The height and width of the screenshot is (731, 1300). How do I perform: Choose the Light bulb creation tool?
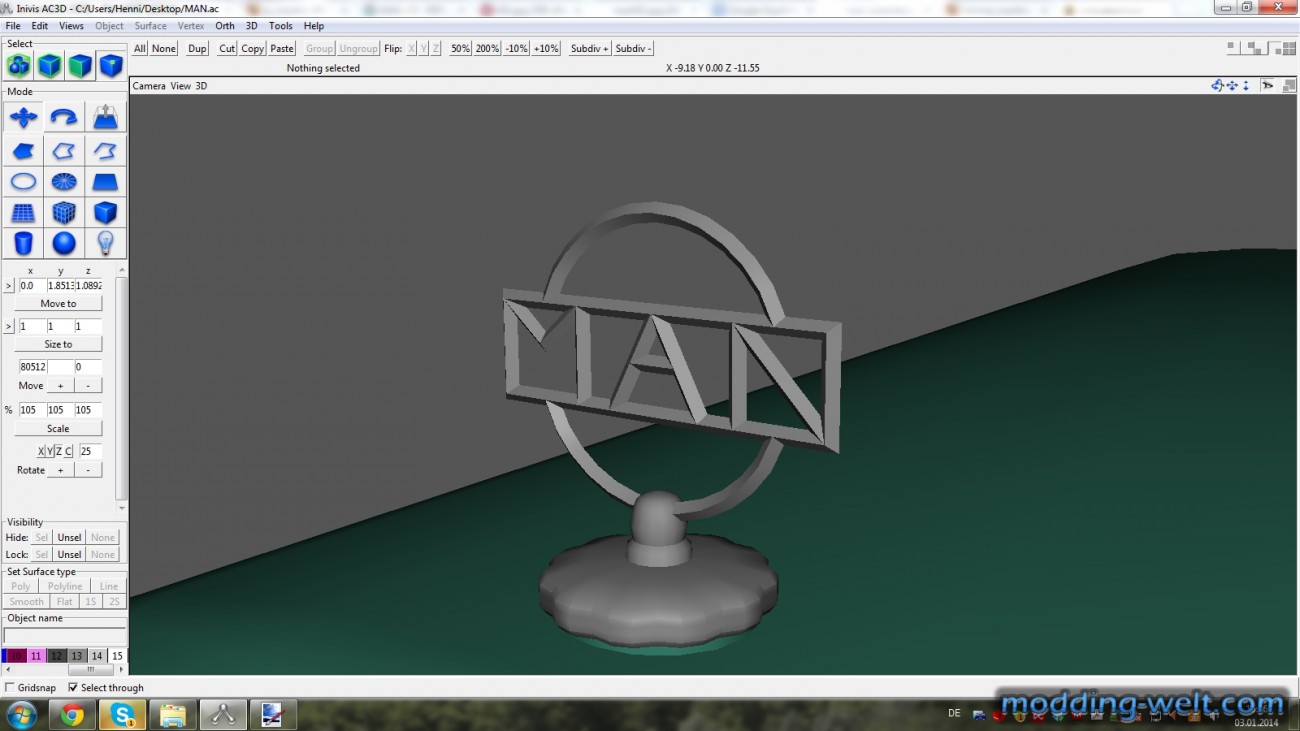click(x=105, y=243)
